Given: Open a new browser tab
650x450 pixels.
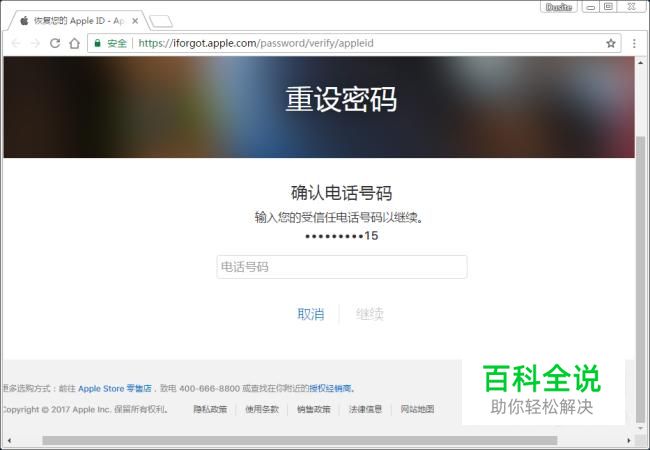Looking at the screenshot, I should point(161,21).
